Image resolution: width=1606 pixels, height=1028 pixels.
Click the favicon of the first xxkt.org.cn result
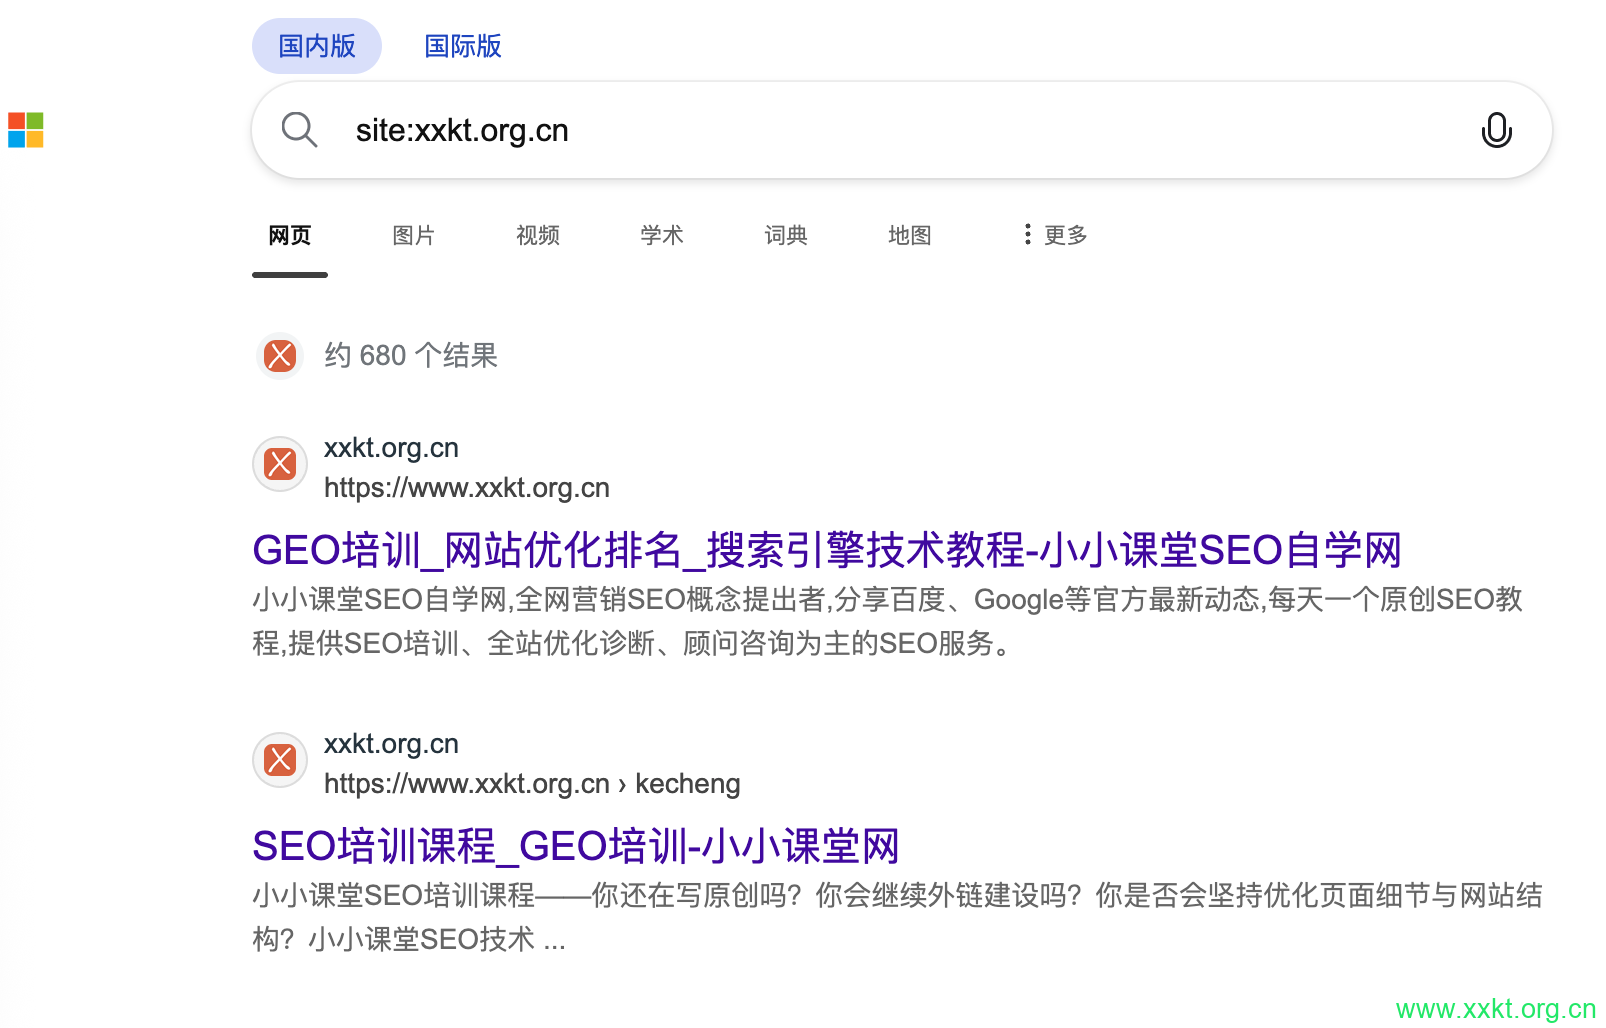(x=280, y=464)
